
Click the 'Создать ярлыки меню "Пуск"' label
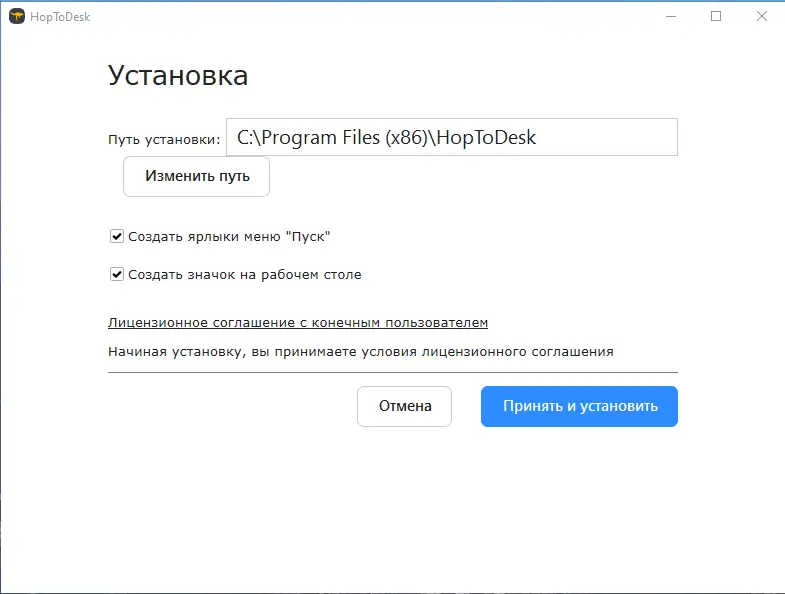(x=229, y=237)
